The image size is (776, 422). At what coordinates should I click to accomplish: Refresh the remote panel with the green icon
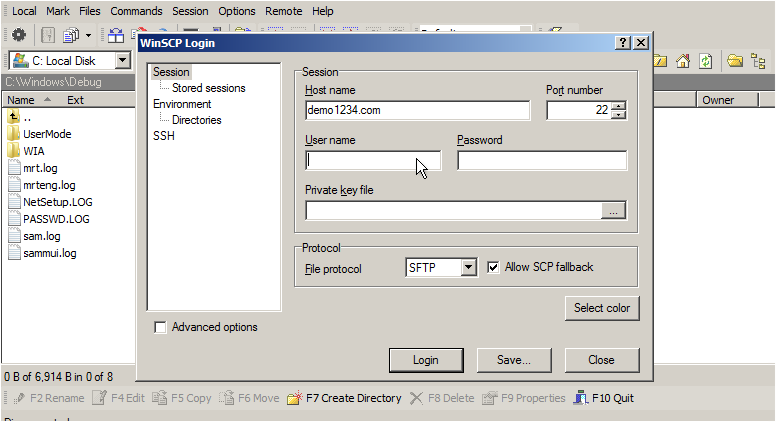click(x=705, y=61)
